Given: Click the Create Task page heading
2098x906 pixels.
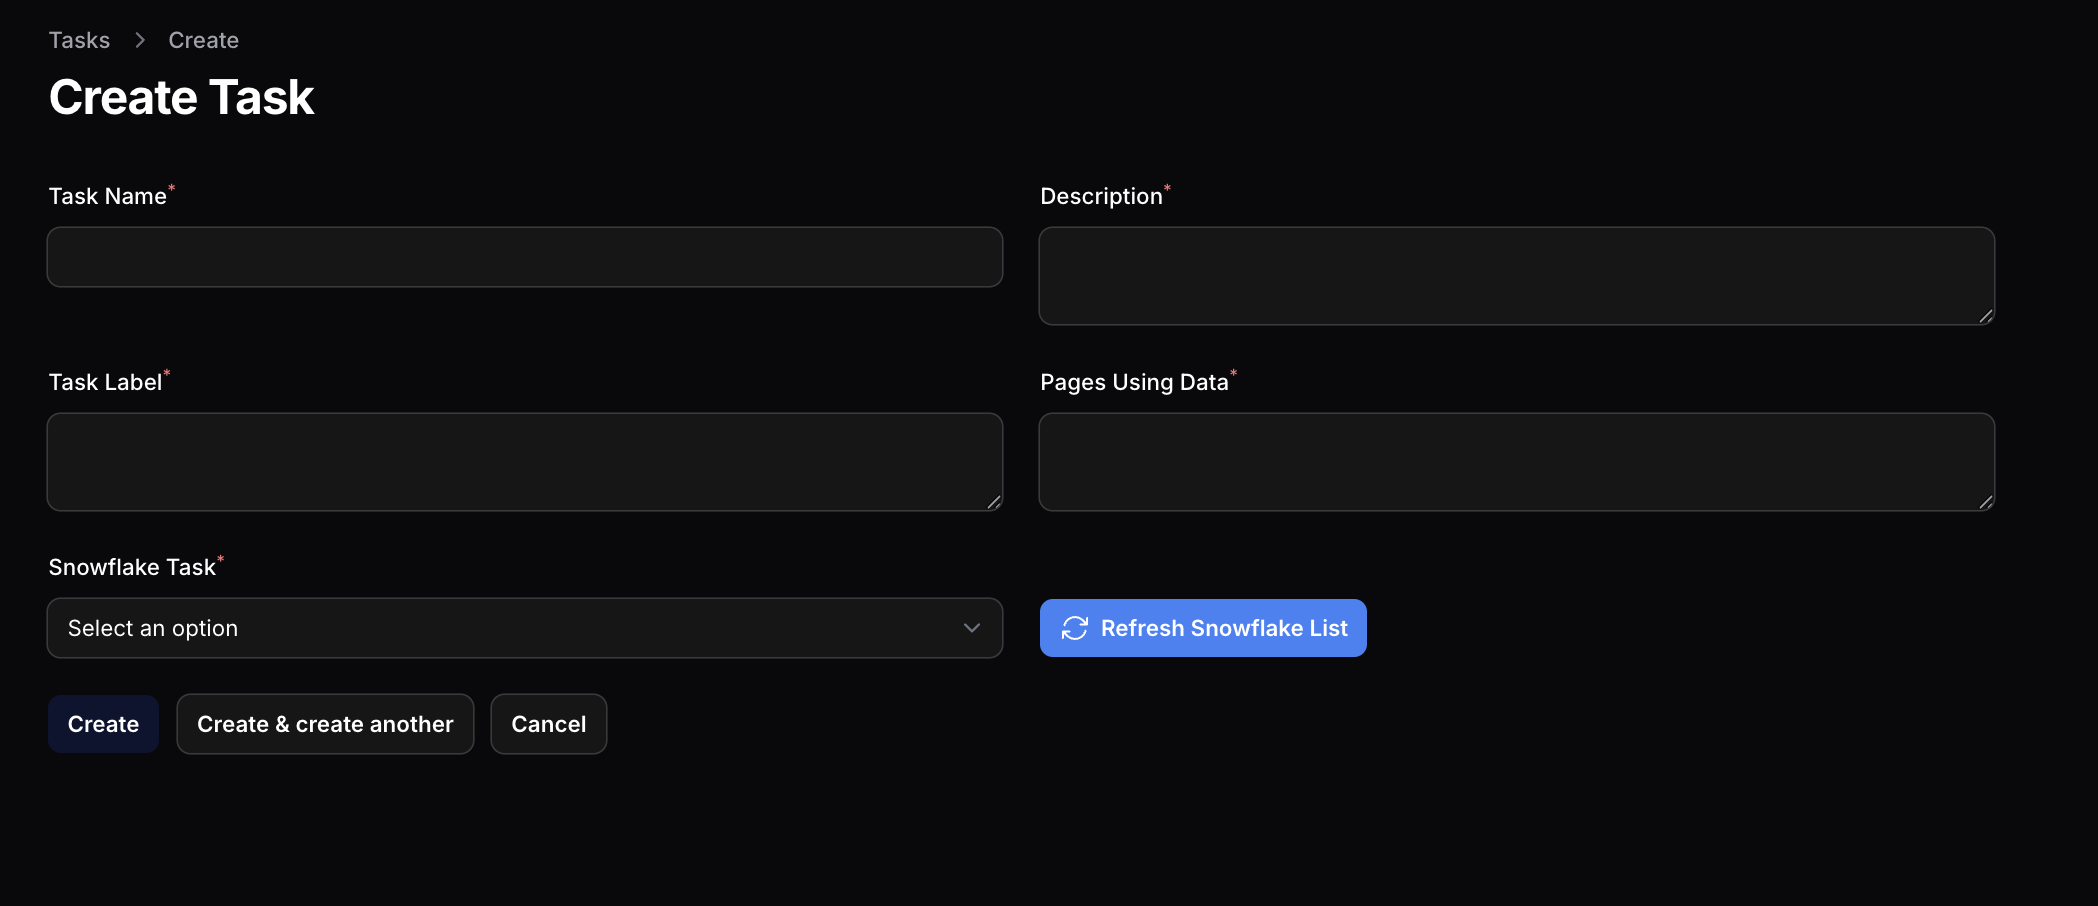Looking at the screenshot, I should click(181, 96).
